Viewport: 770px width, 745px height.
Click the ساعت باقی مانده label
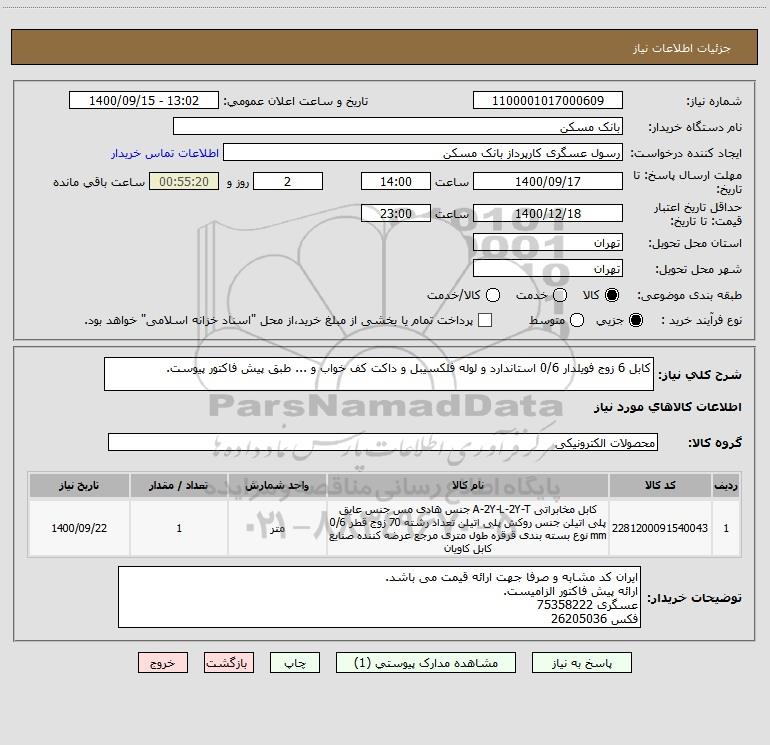99,182
